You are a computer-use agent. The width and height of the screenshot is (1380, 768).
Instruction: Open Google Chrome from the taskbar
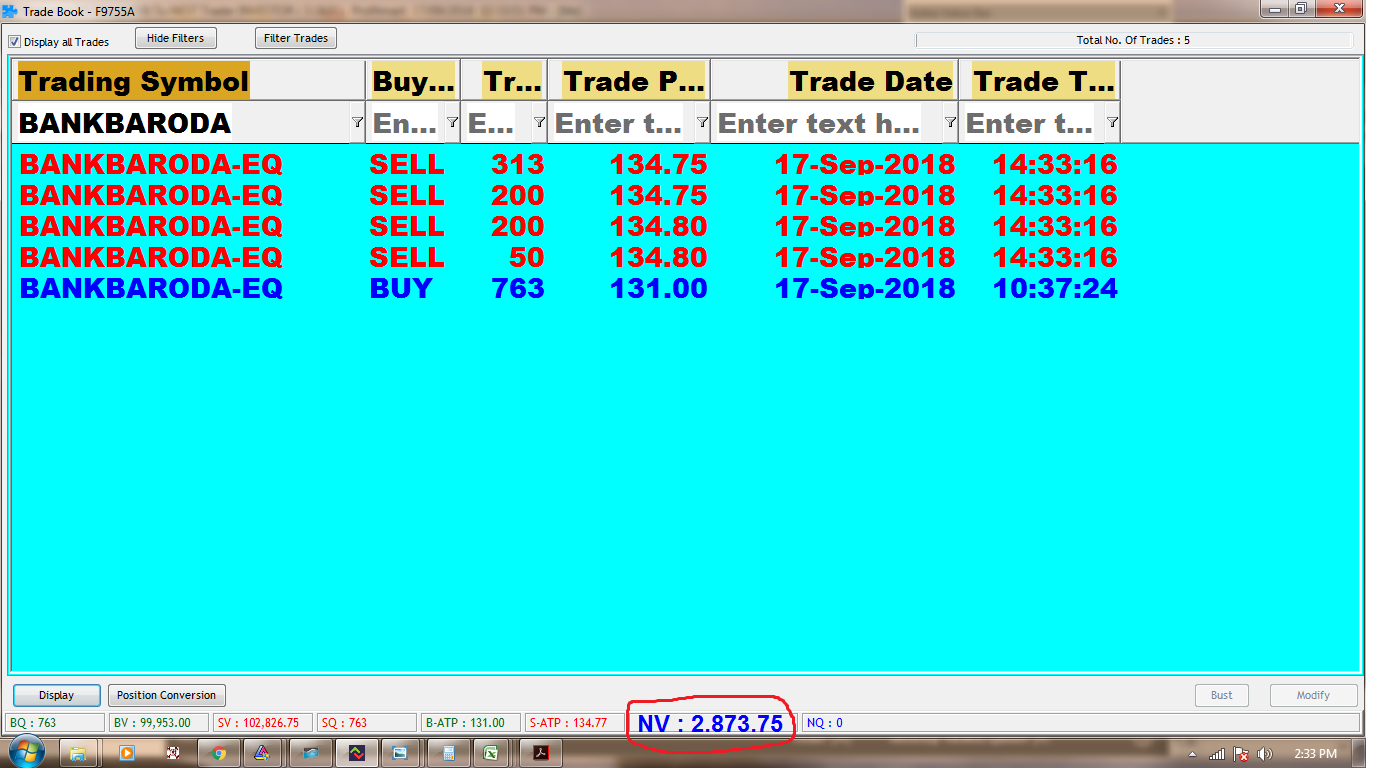(218, 753)
